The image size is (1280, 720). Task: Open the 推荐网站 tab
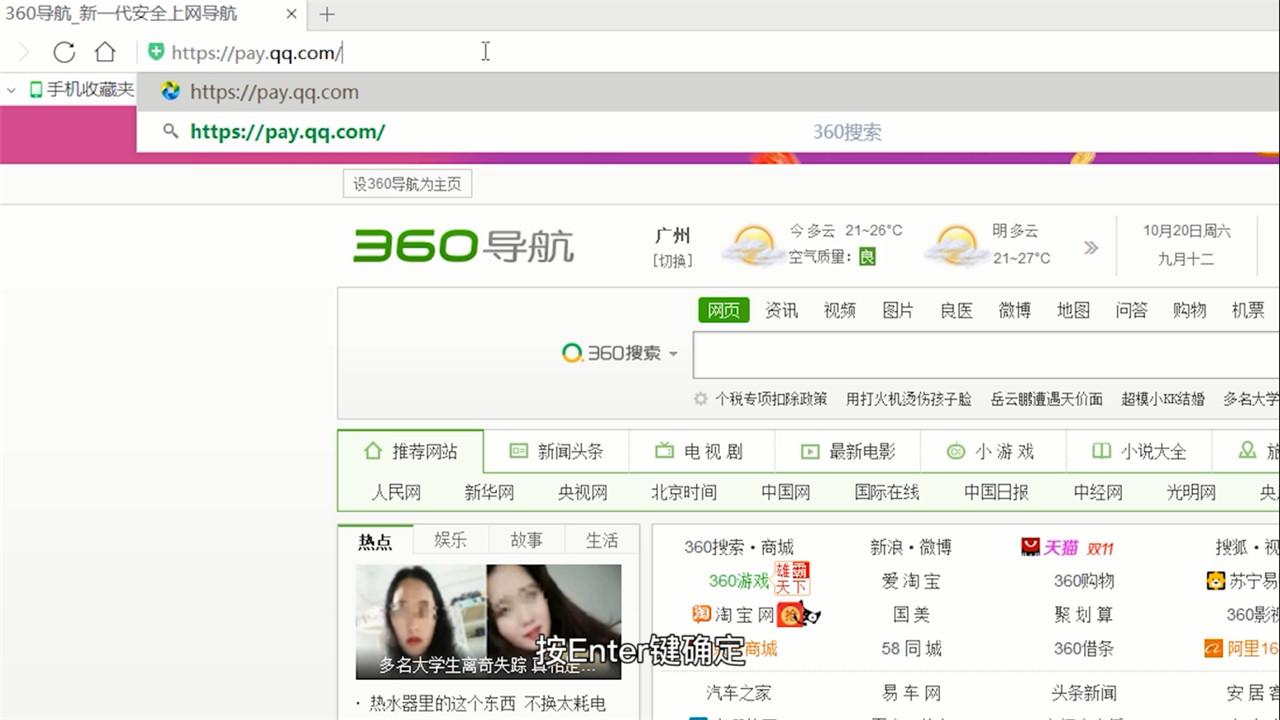[x=411, y=451]
